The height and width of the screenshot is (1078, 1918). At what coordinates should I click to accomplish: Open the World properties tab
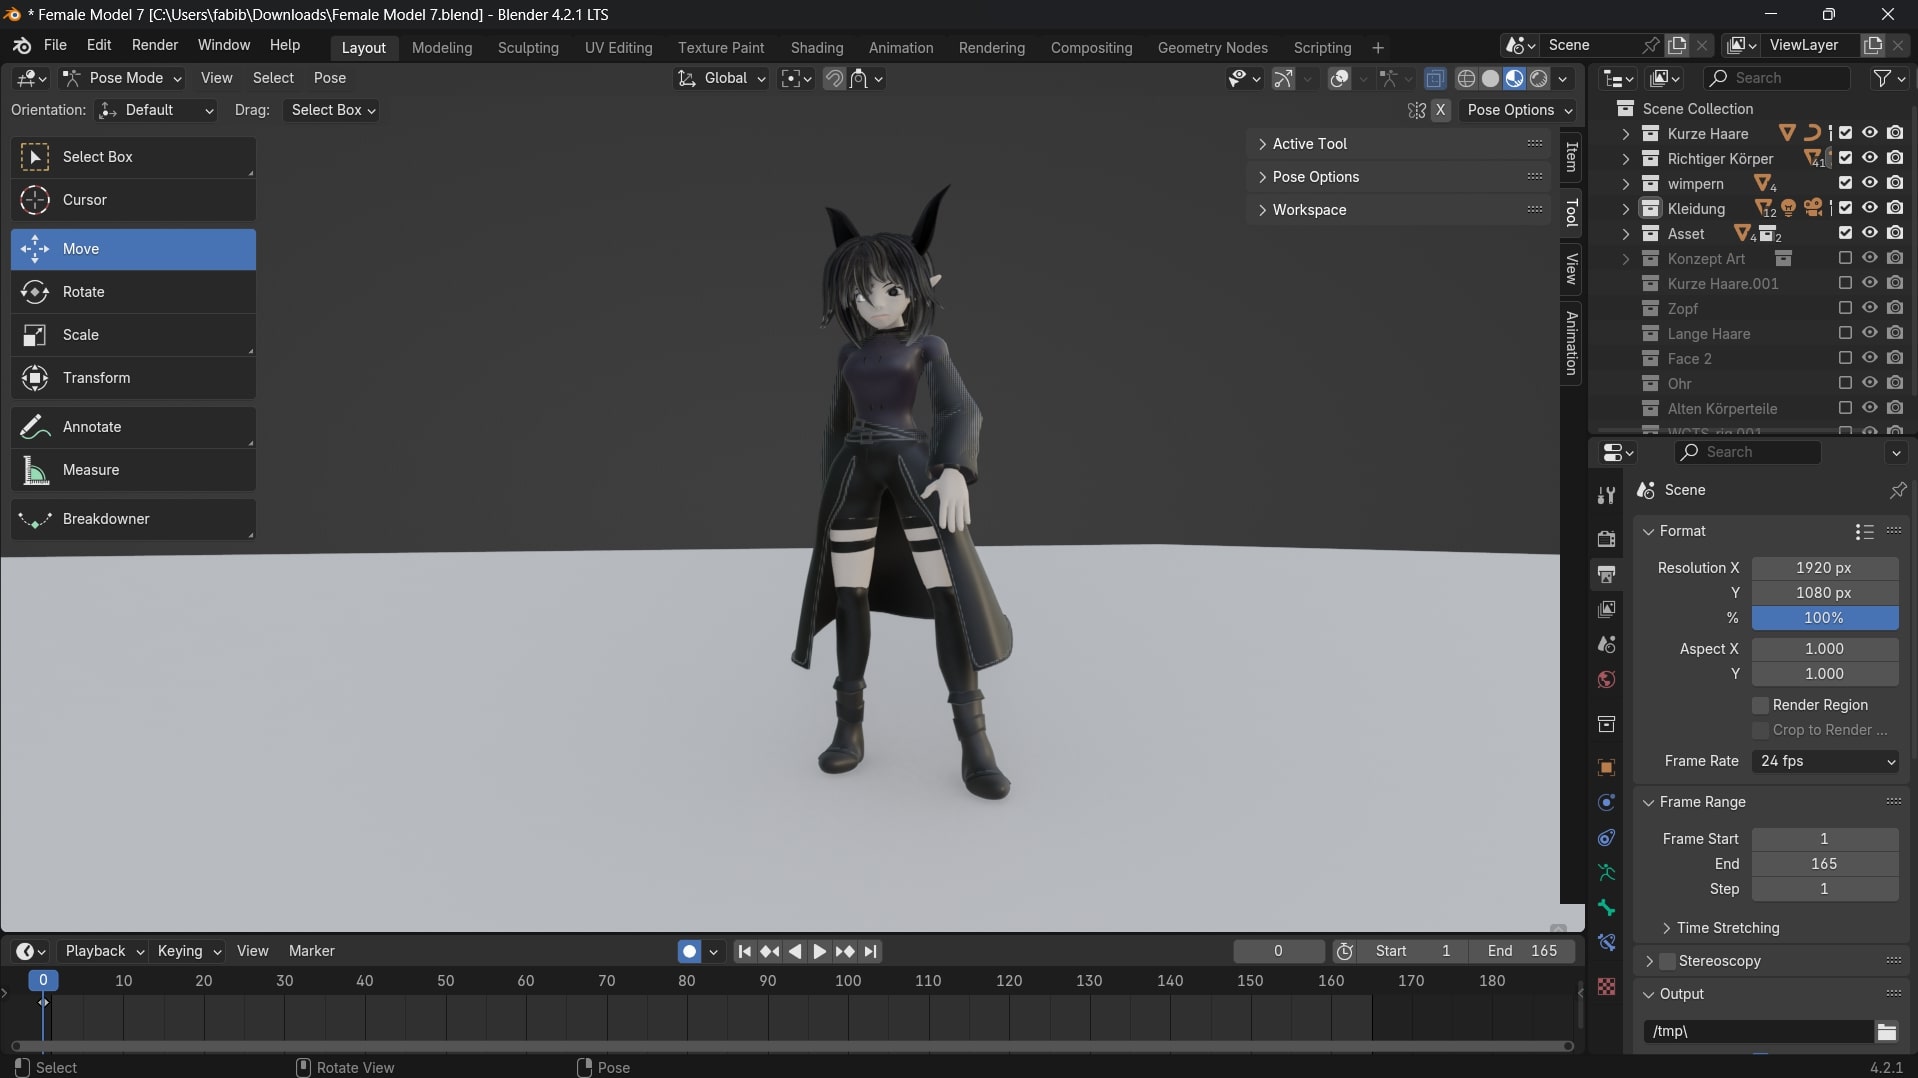click(x=1606, y=680)
